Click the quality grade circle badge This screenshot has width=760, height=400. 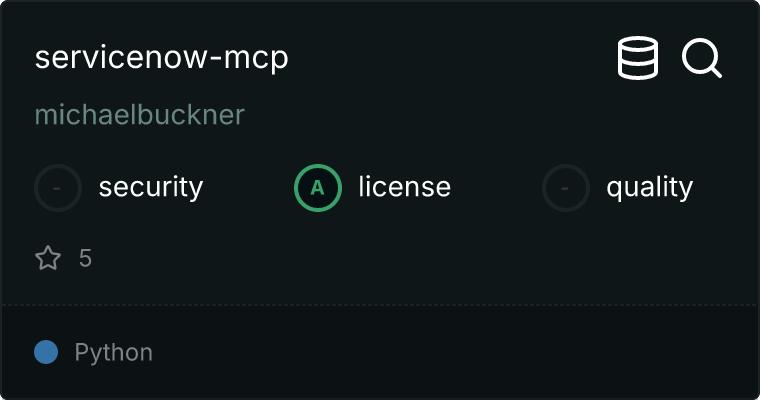[566, 188]
